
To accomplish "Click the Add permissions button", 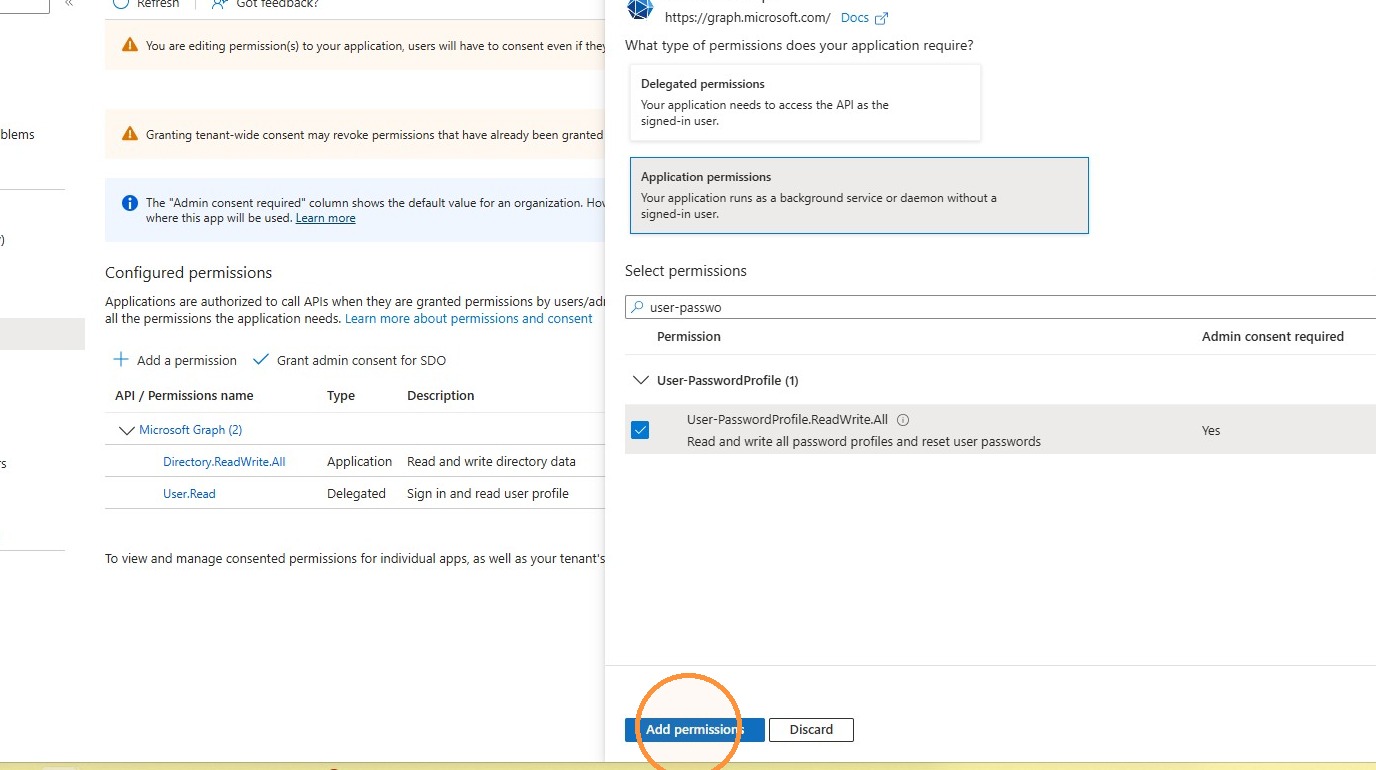I will pyautogui.click(x=695, y=730).
